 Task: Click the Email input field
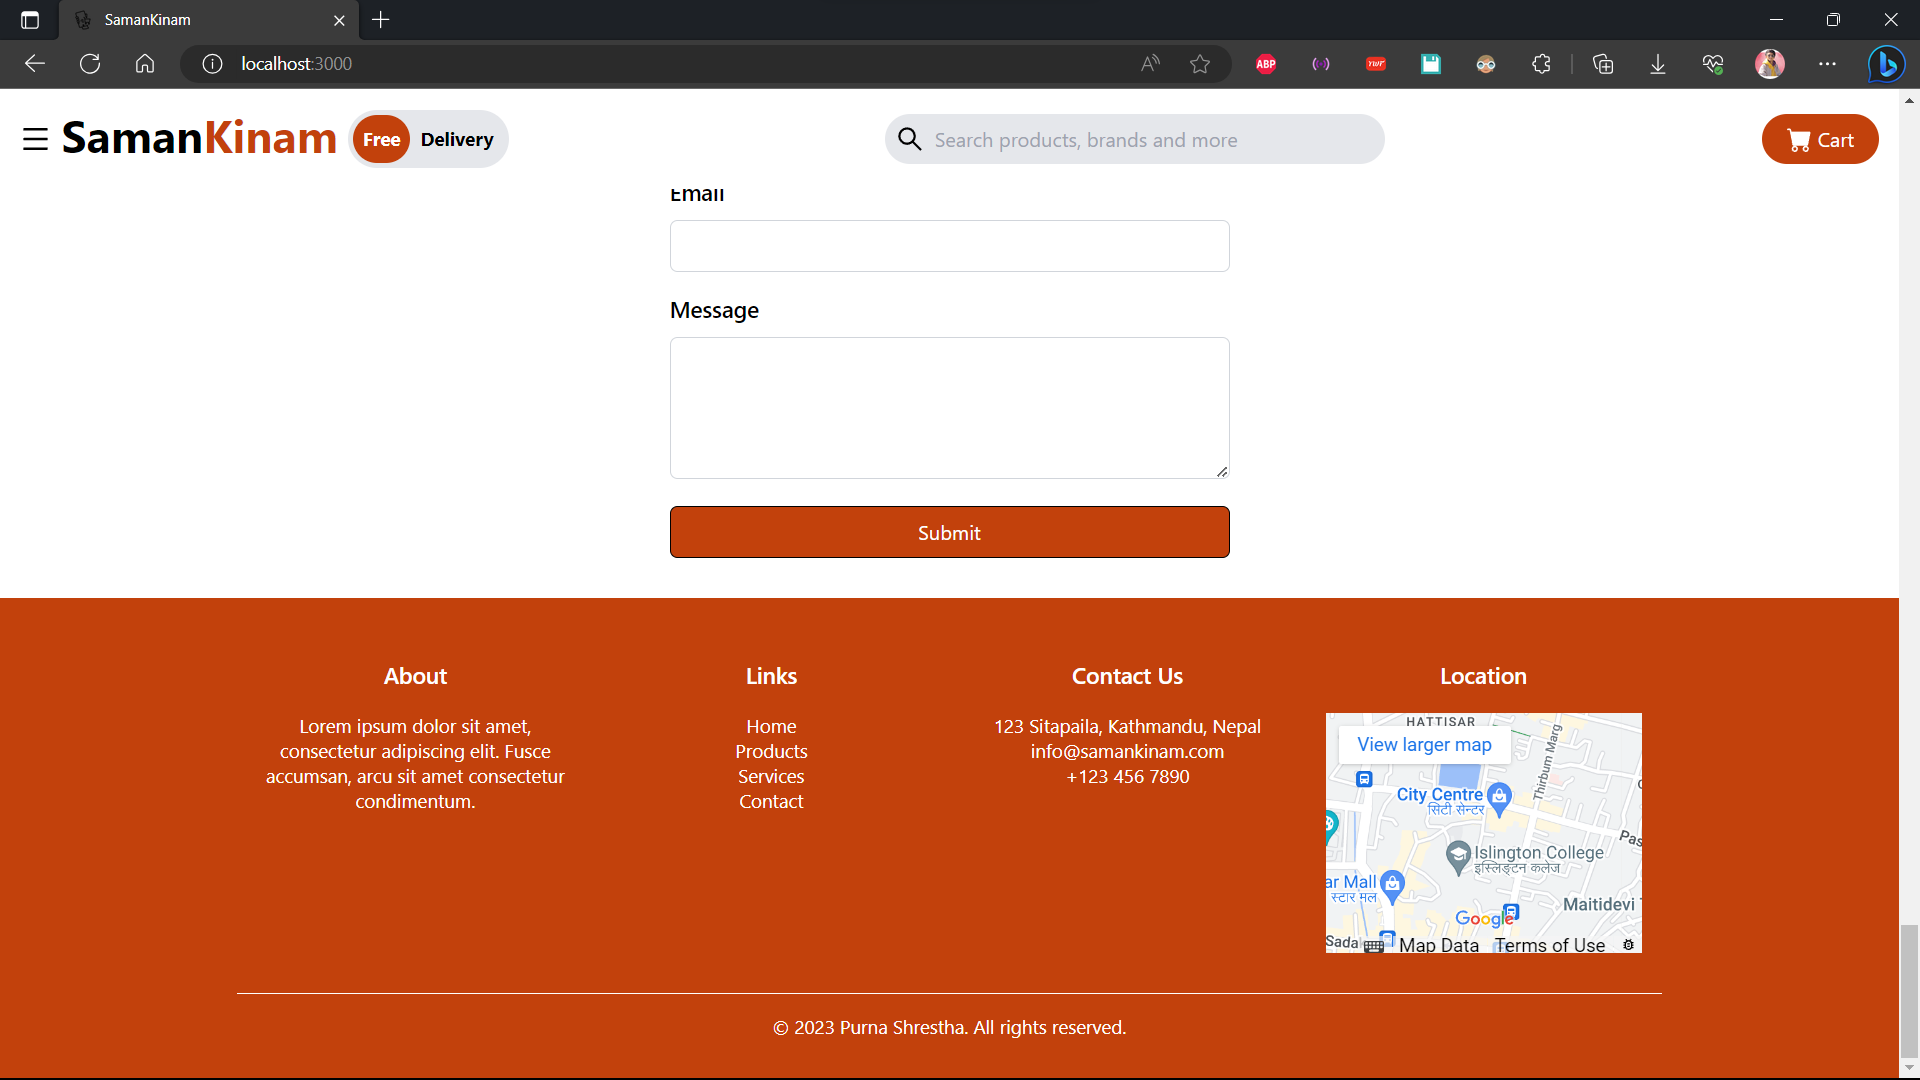[x=949, y=246]
